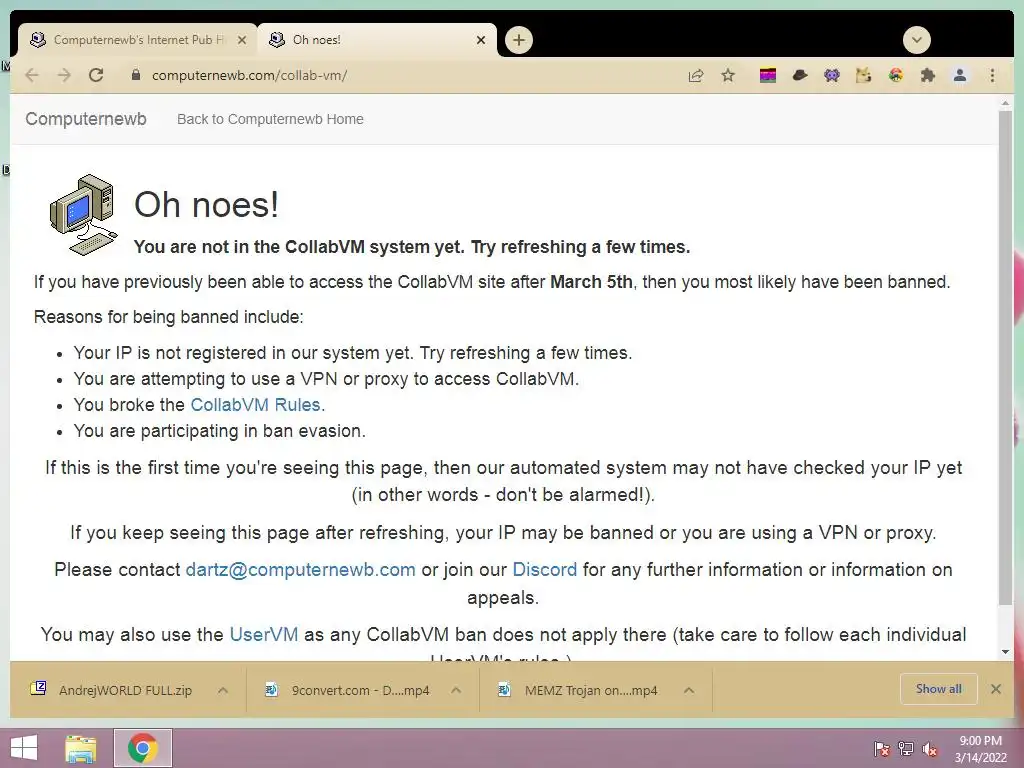Open the Chrome profile avatar

point(960,76)
